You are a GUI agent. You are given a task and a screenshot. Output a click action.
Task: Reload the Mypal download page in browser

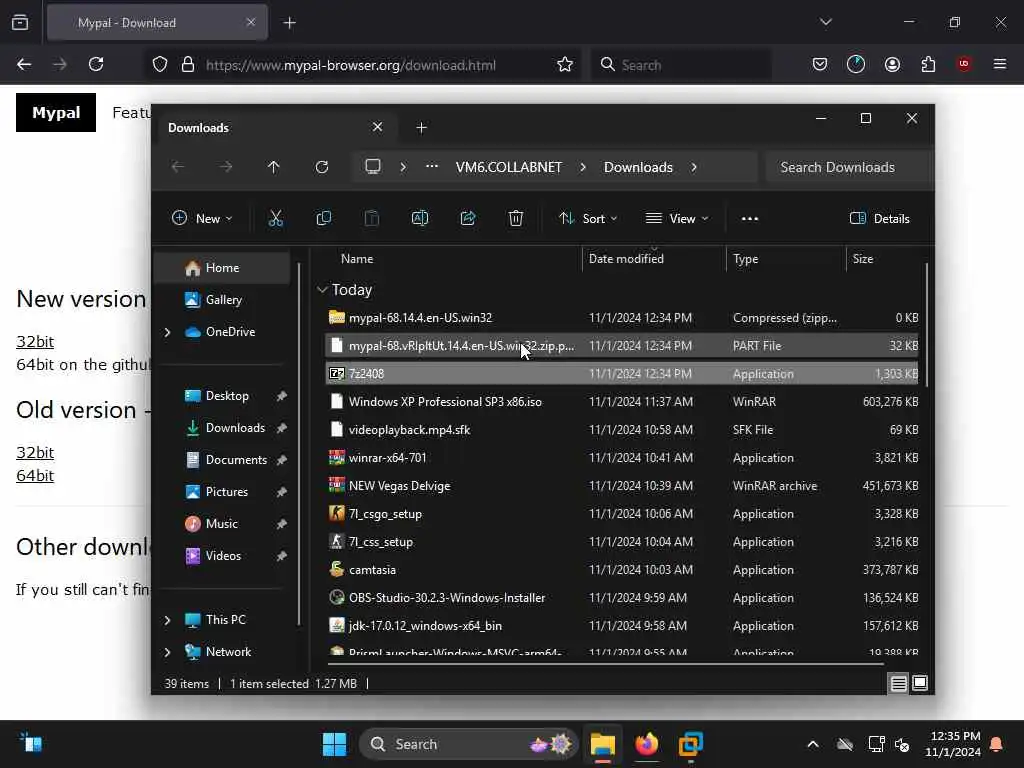[x=96, y=64]
